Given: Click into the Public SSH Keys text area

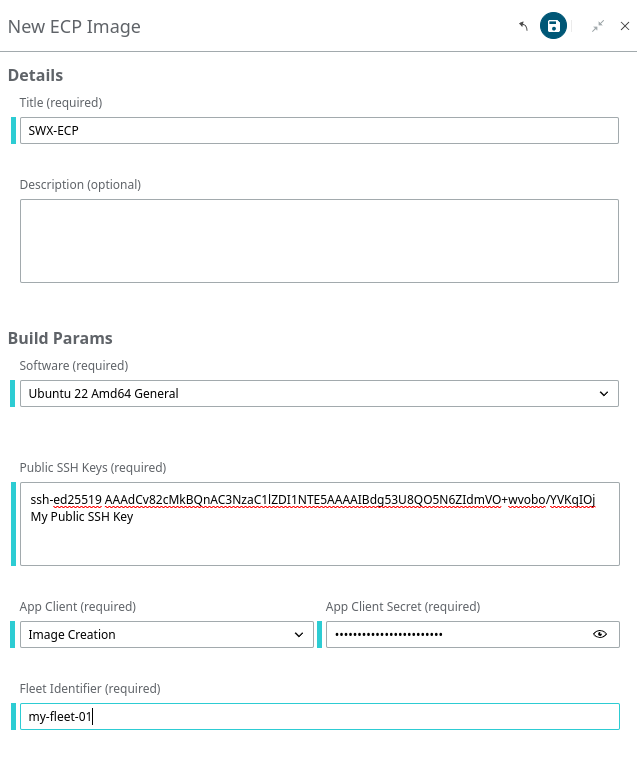Looking at the screenshot, I should click(320, 524).
